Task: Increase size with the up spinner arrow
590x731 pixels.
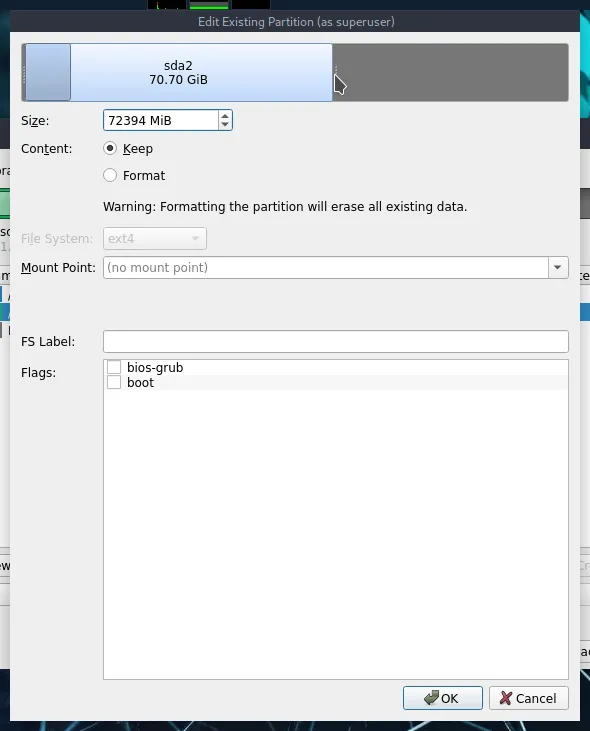Action: coord(225,116)
